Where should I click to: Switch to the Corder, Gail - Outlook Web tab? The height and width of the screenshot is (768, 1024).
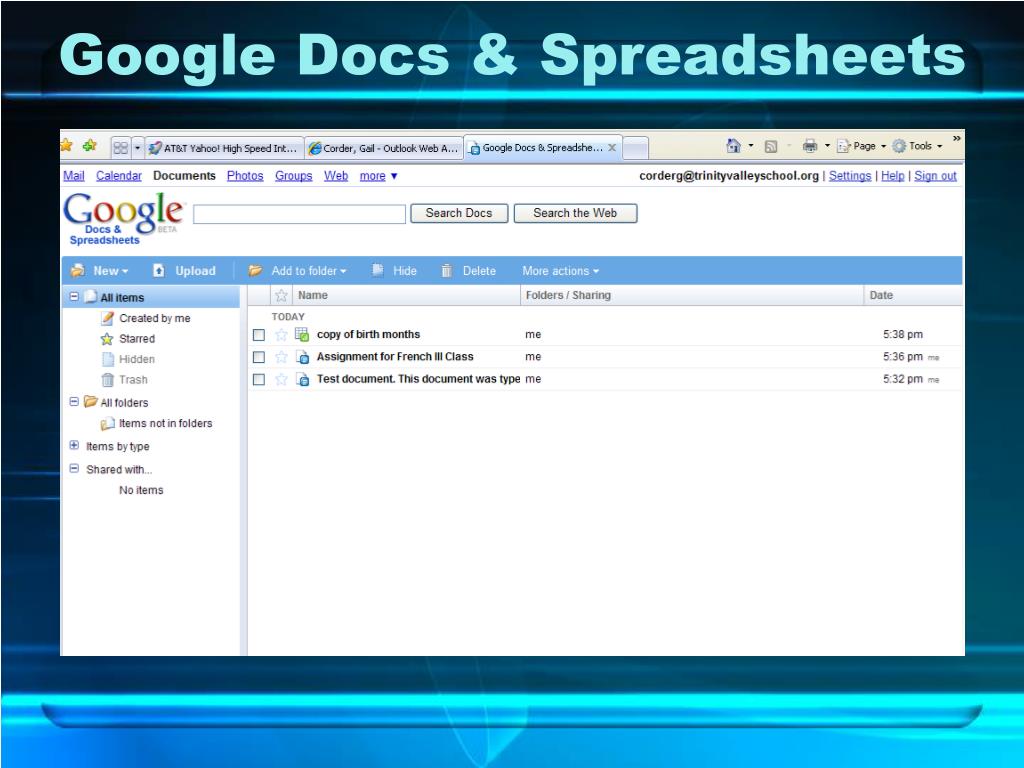tap(384, 148)
